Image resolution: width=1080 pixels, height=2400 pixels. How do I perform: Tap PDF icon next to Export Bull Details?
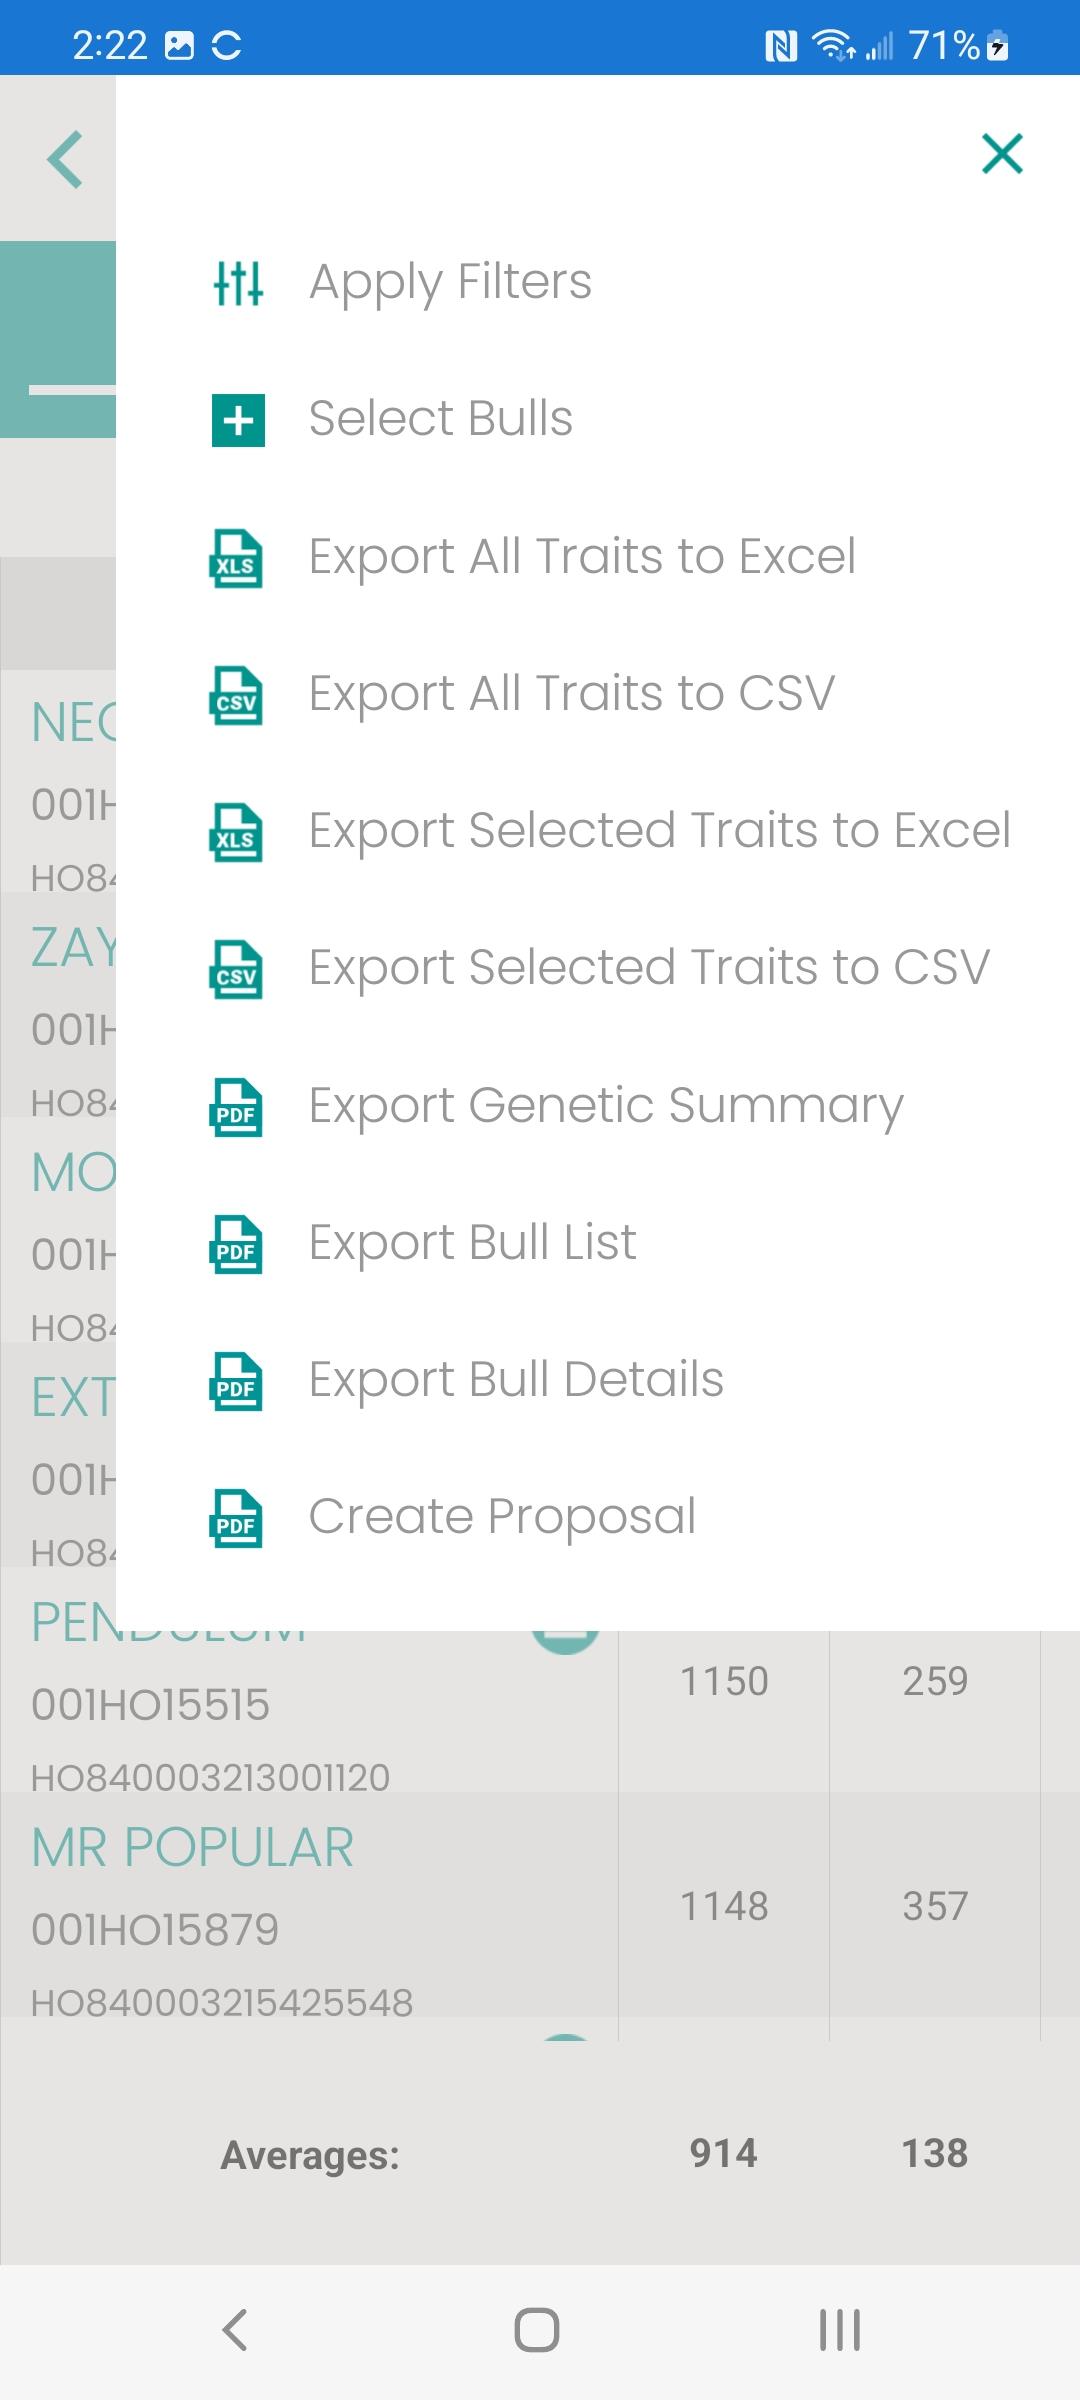pos(236,1381)
